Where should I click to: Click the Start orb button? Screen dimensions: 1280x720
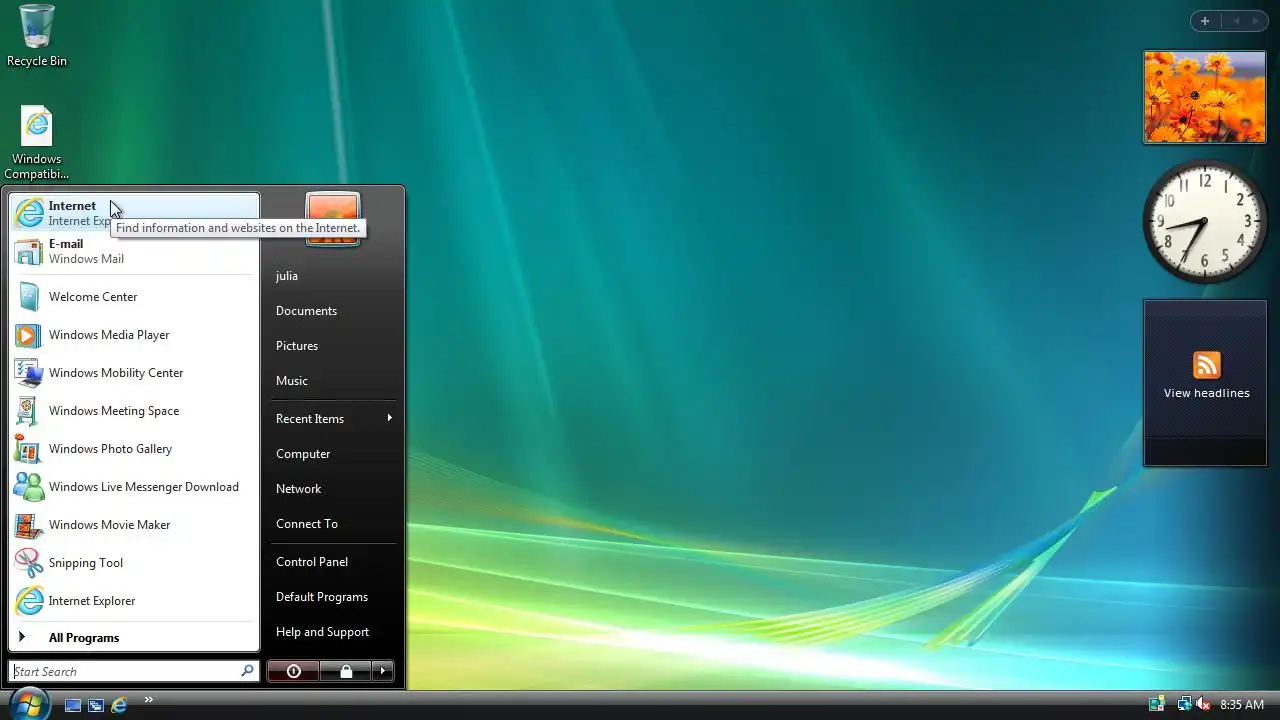coord(29,703)
